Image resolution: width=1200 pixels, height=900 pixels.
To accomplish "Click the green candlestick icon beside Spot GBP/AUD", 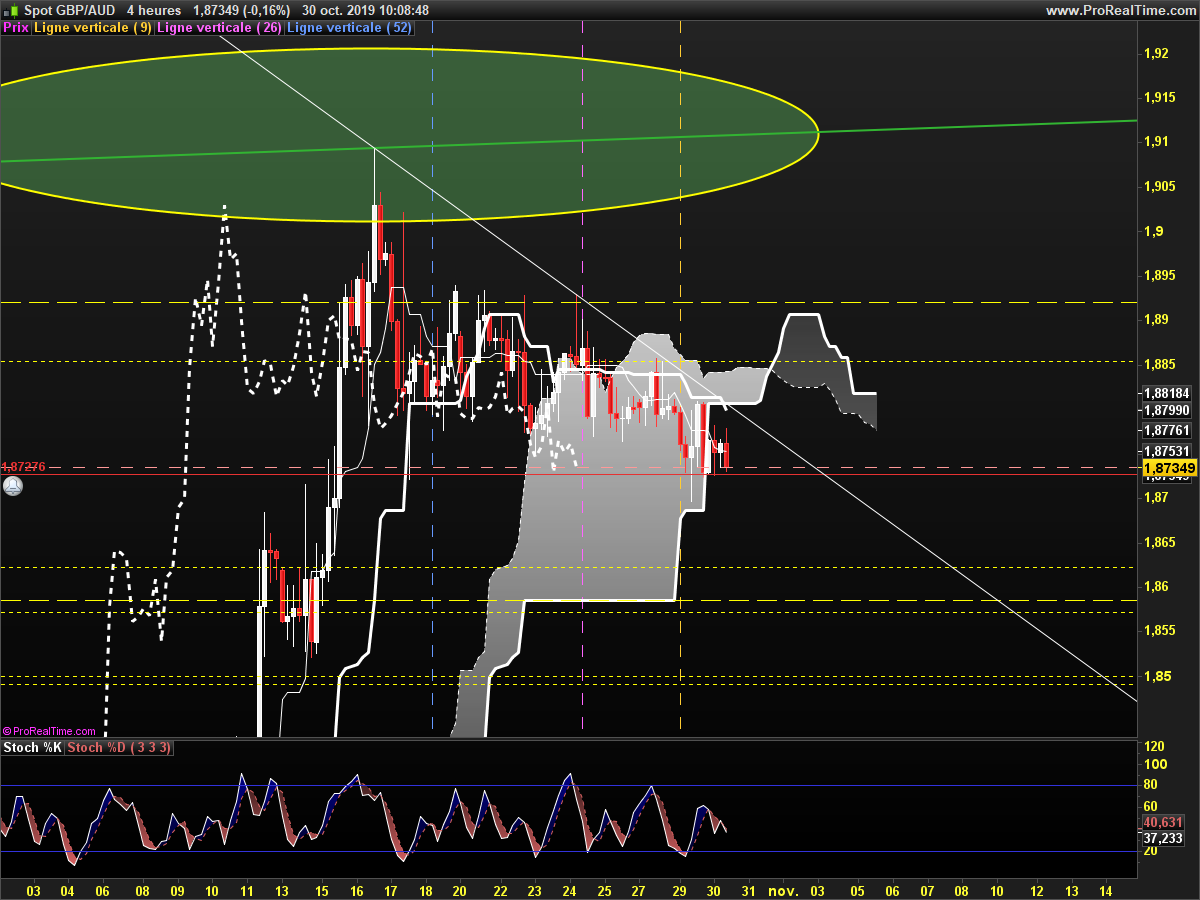I will (12, 10).
